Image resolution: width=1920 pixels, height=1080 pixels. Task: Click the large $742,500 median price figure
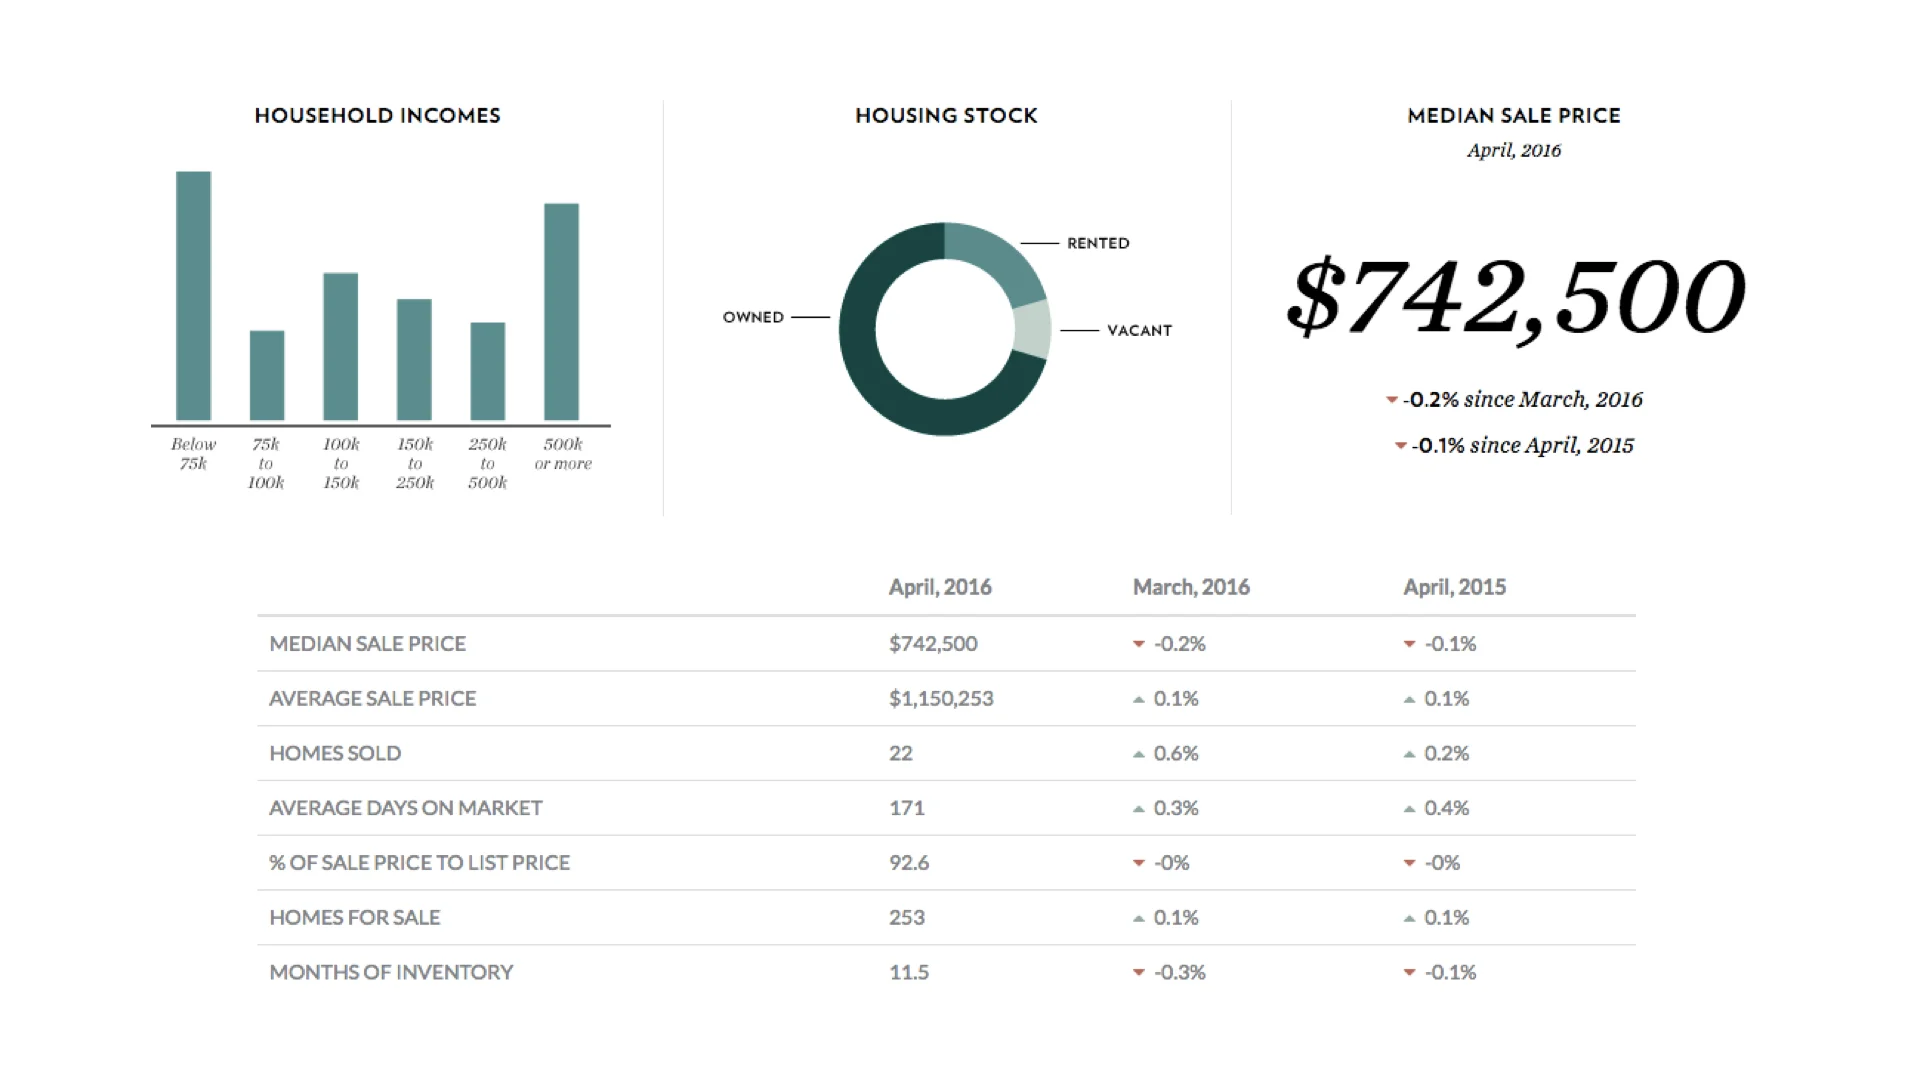[x=1514, y=297]
